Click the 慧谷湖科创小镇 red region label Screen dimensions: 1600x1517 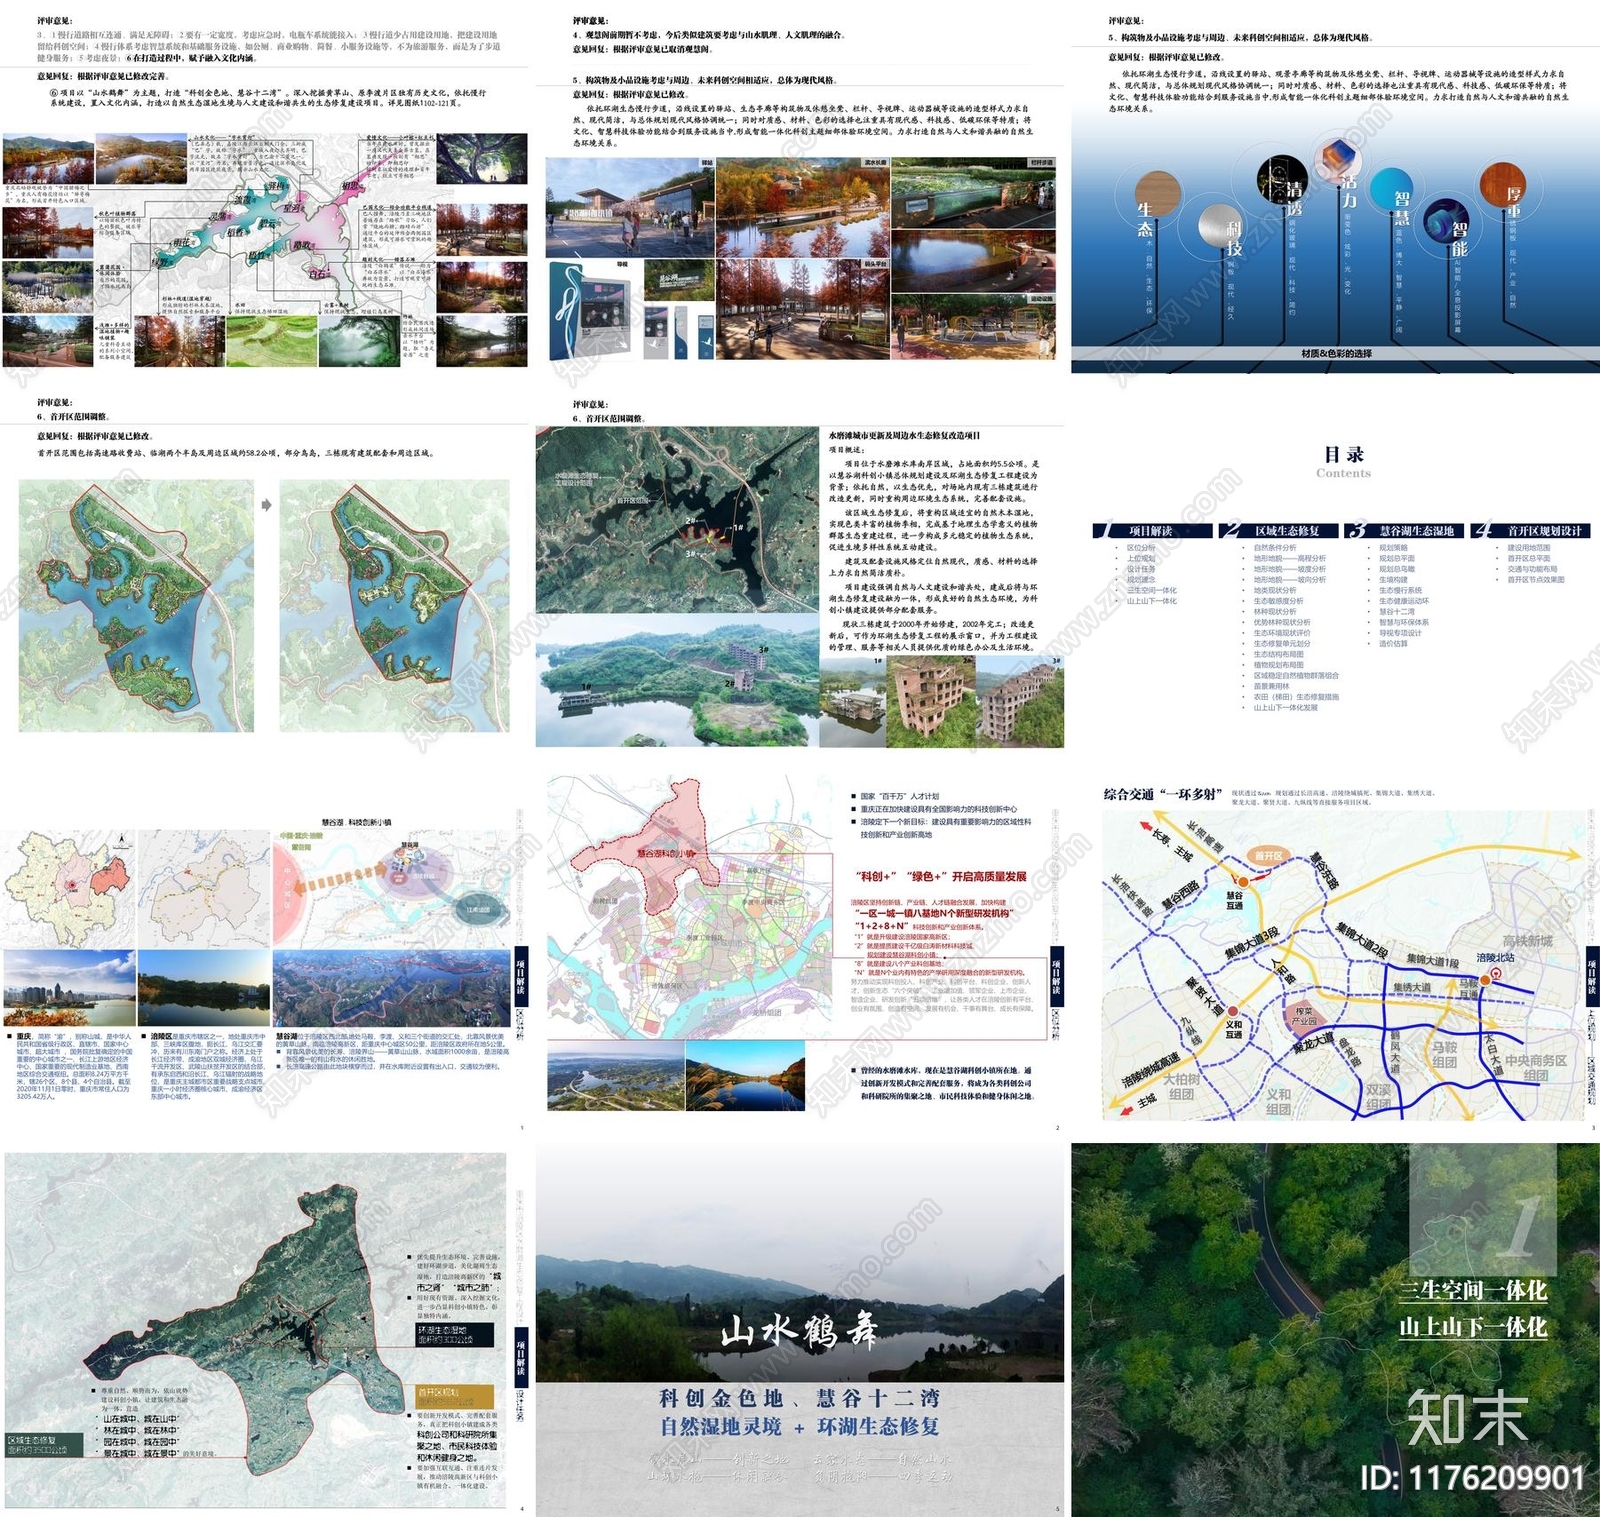tap(666, 854)
